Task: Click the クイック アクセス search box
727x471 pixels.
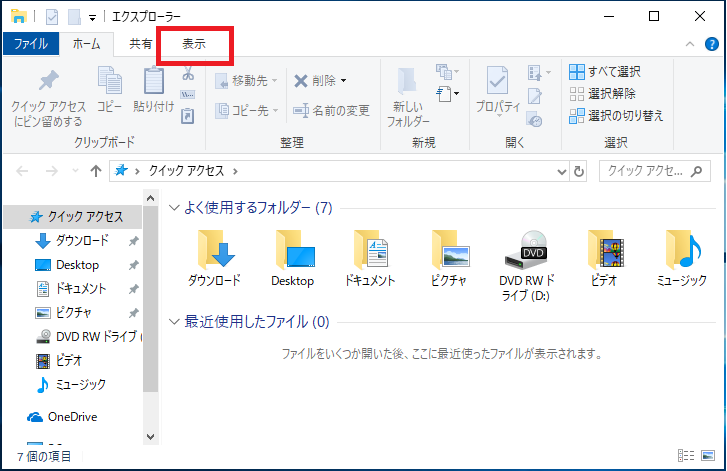Action: click(x=655, y=171)
